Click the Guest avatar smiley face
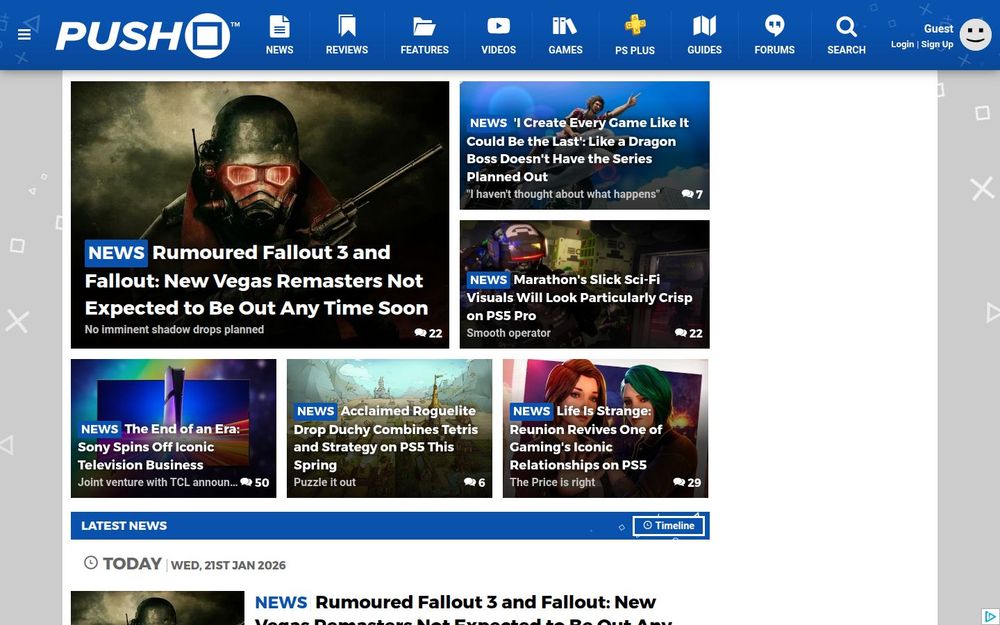The image size is (1000, 625). coord(976,34)
